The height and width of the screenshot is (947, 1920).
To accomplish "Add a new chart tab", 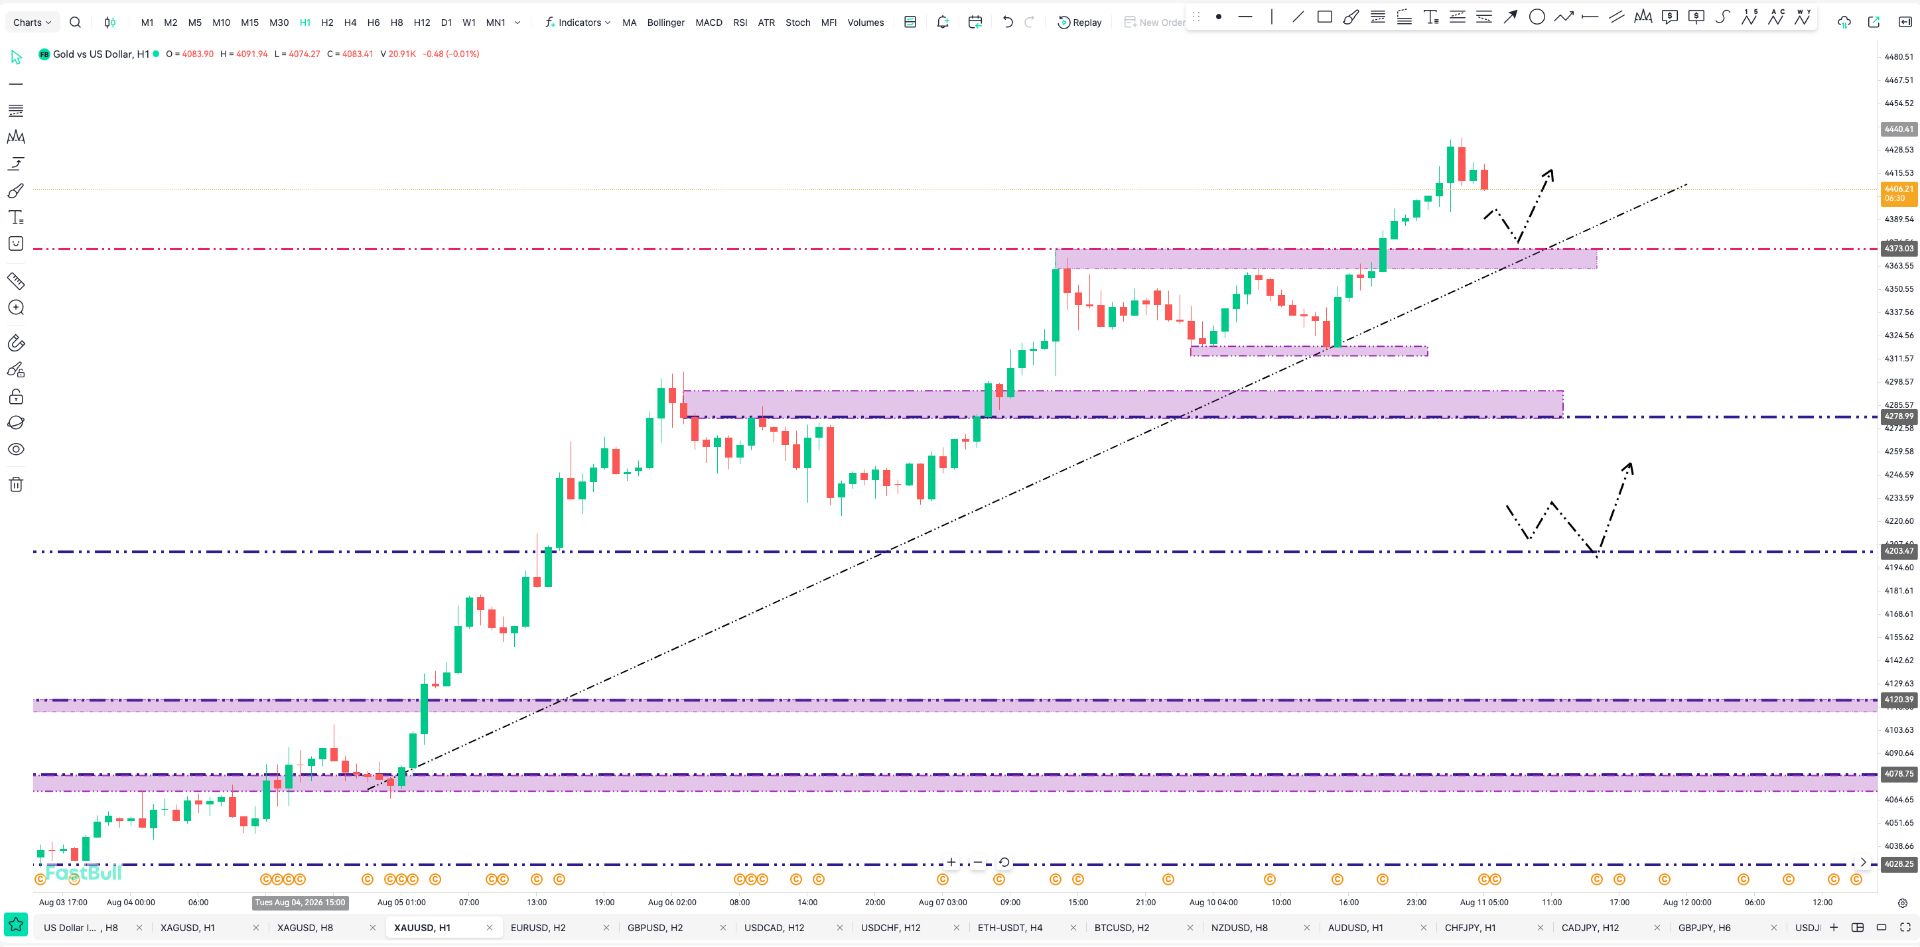I will [x=1834, y=928].
